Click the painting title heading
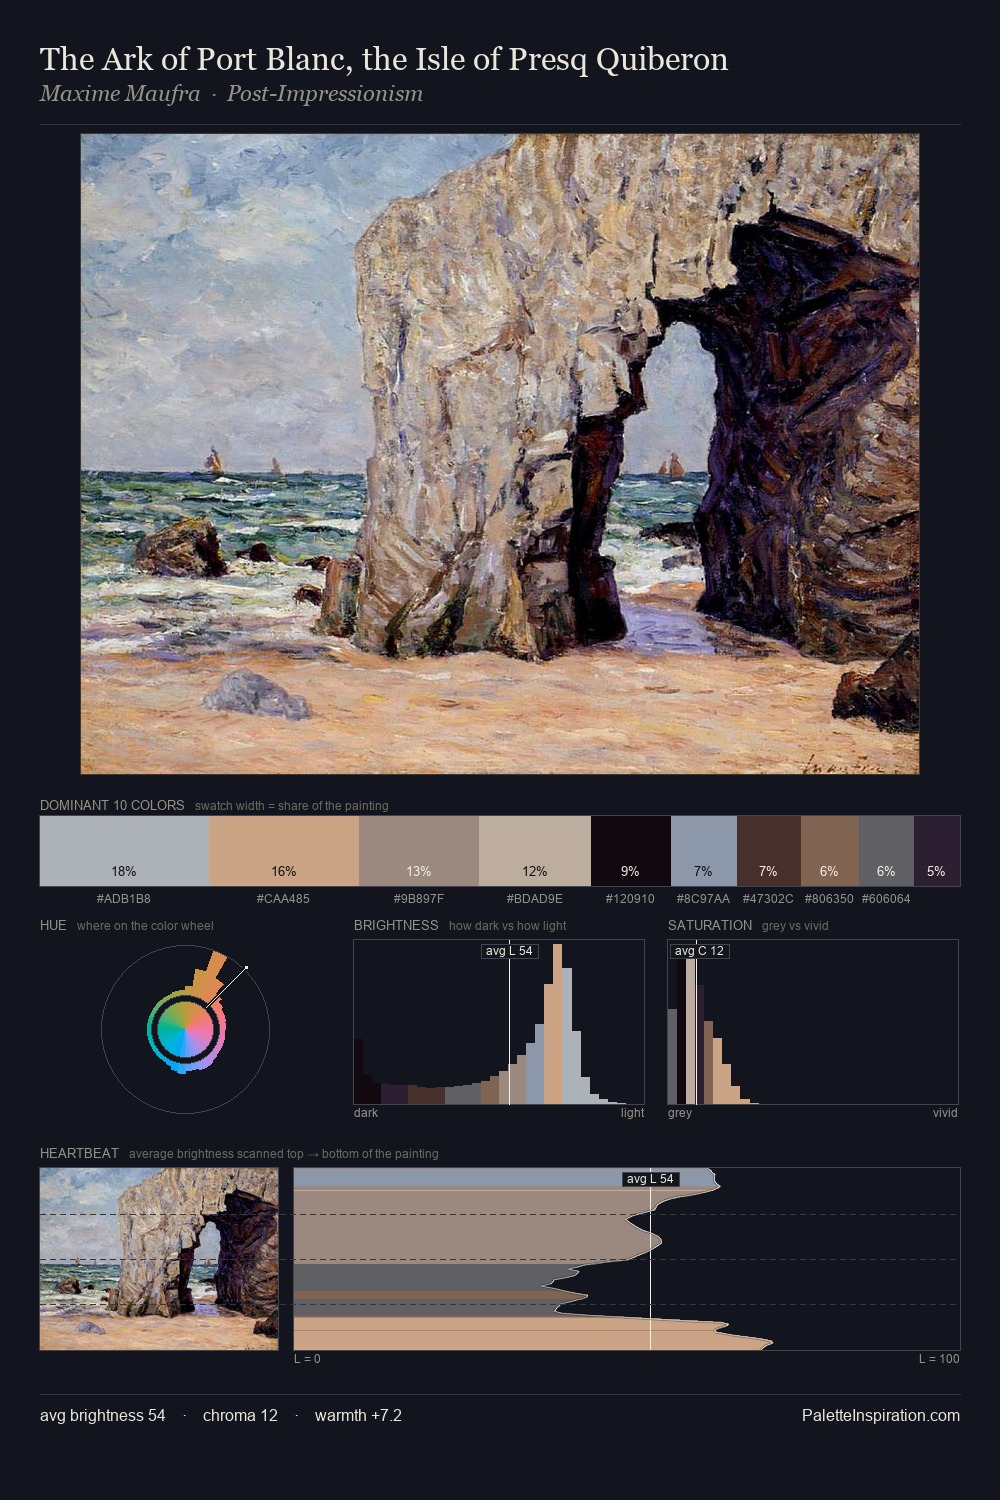This screenshot has width=1000, height=1500. pos(384,59)
